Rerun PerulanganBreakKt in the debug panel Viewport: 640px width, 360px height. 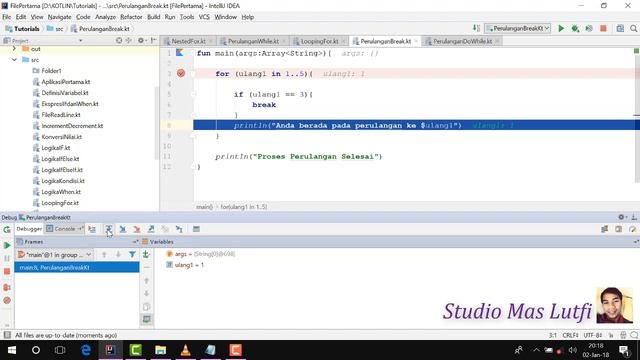pos(7,229)
